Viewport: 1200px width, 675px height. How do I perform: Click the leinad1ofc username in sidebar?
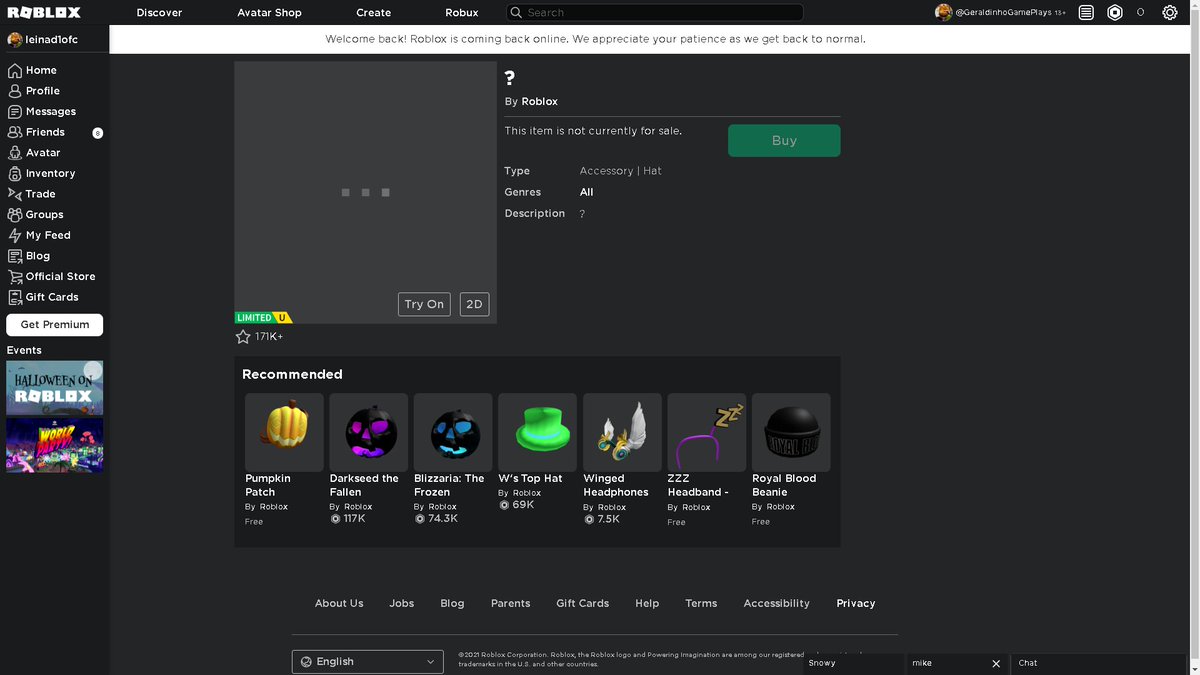point(52,40)
